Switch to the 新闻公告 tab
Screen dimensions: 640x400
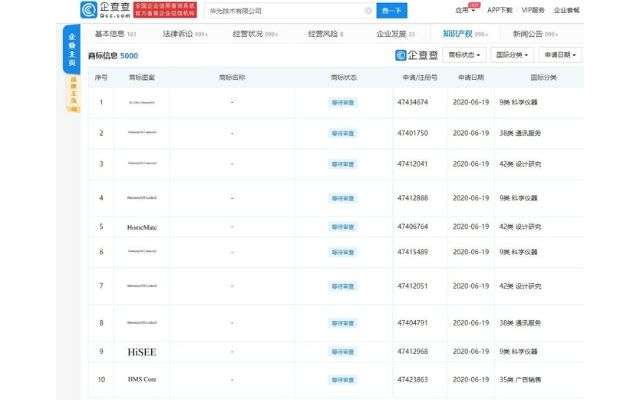(x=535, y=34)
